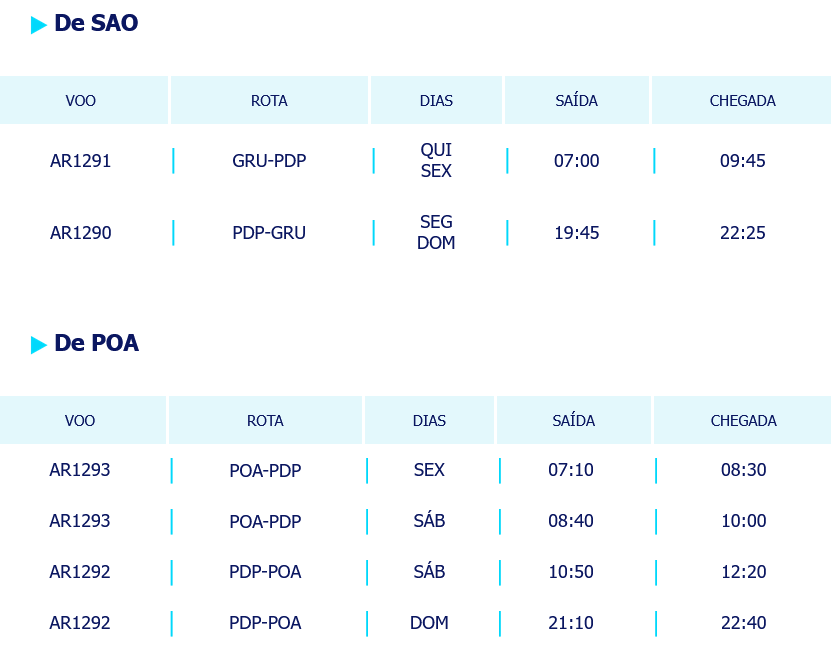Image resolution: width=831 pixels, height=654 pixels.
Task: Click the QUI SEX days cell
Action: (x=436, y=160)
